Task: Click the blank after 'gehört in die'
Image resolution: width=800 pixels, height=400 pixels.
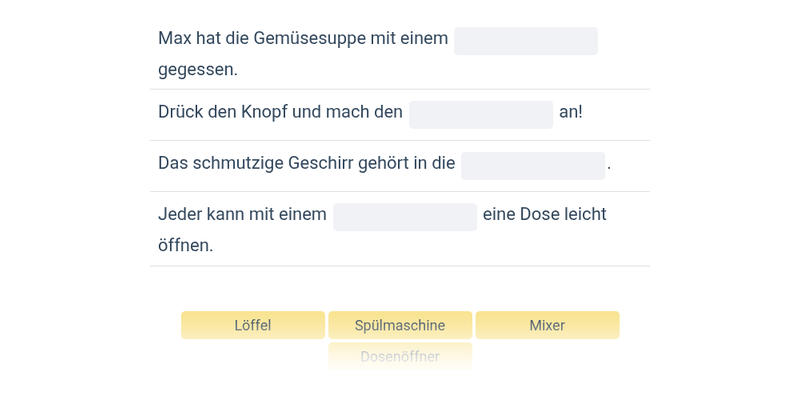Action: [533, 165]
